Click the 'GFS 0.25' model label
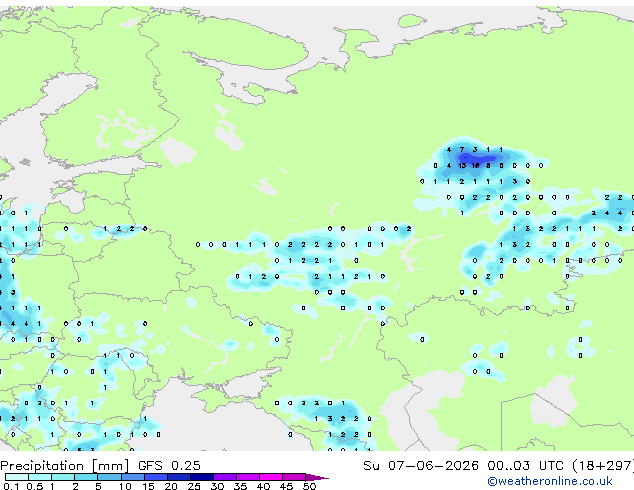Viewport: 634px width, 490px height. [169, 465]
